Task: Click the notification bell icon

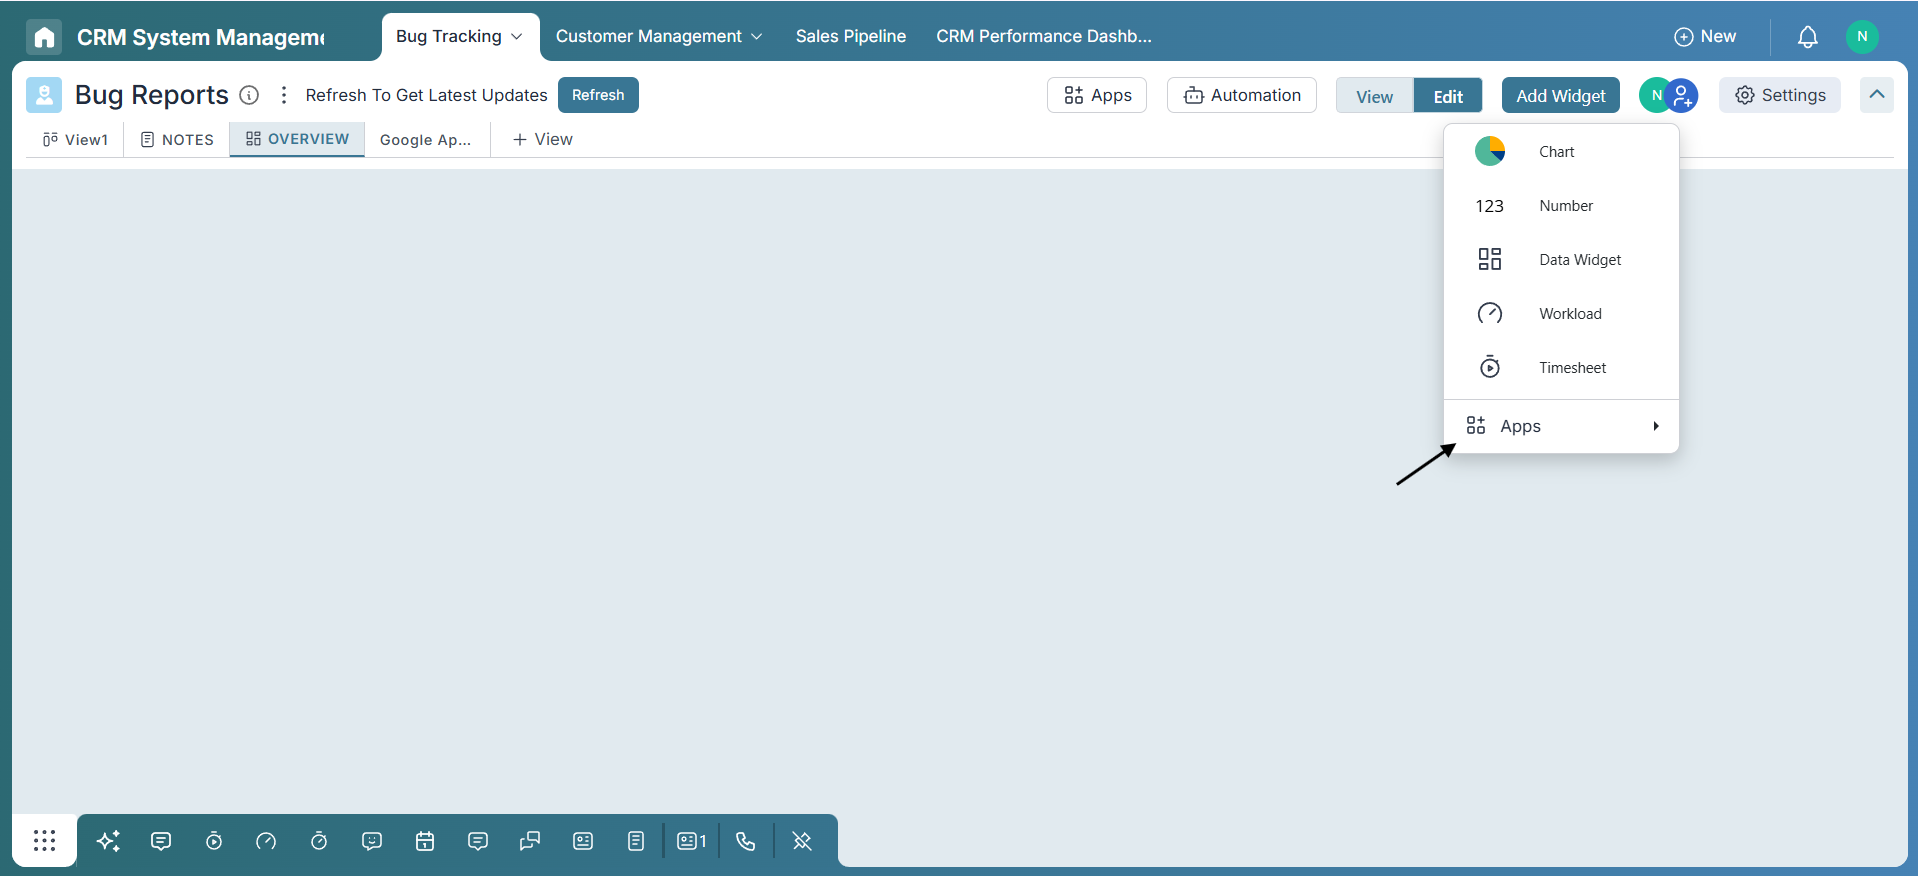Action: 1807,37
